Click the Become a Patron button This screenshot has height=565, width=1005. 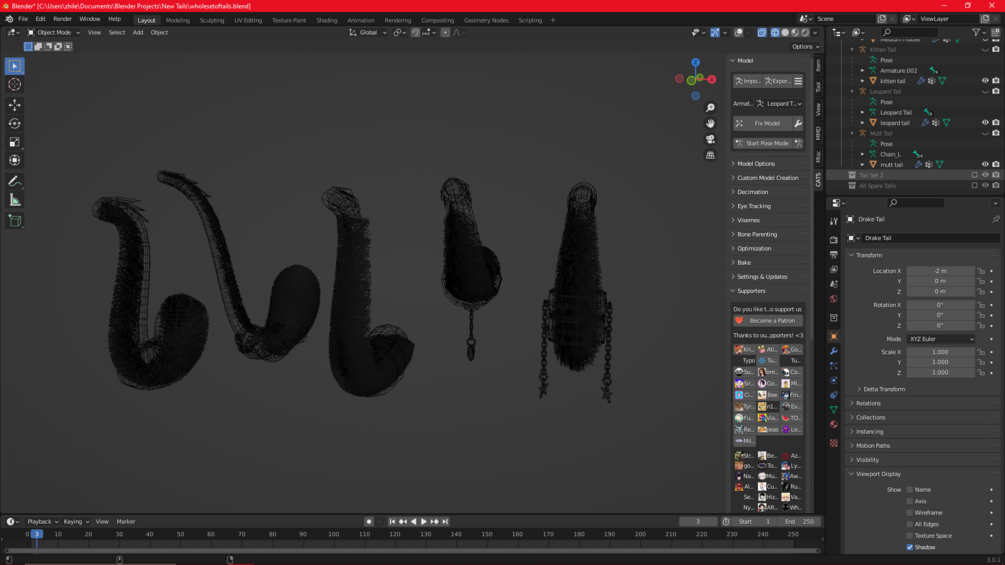tap(770, 321)
